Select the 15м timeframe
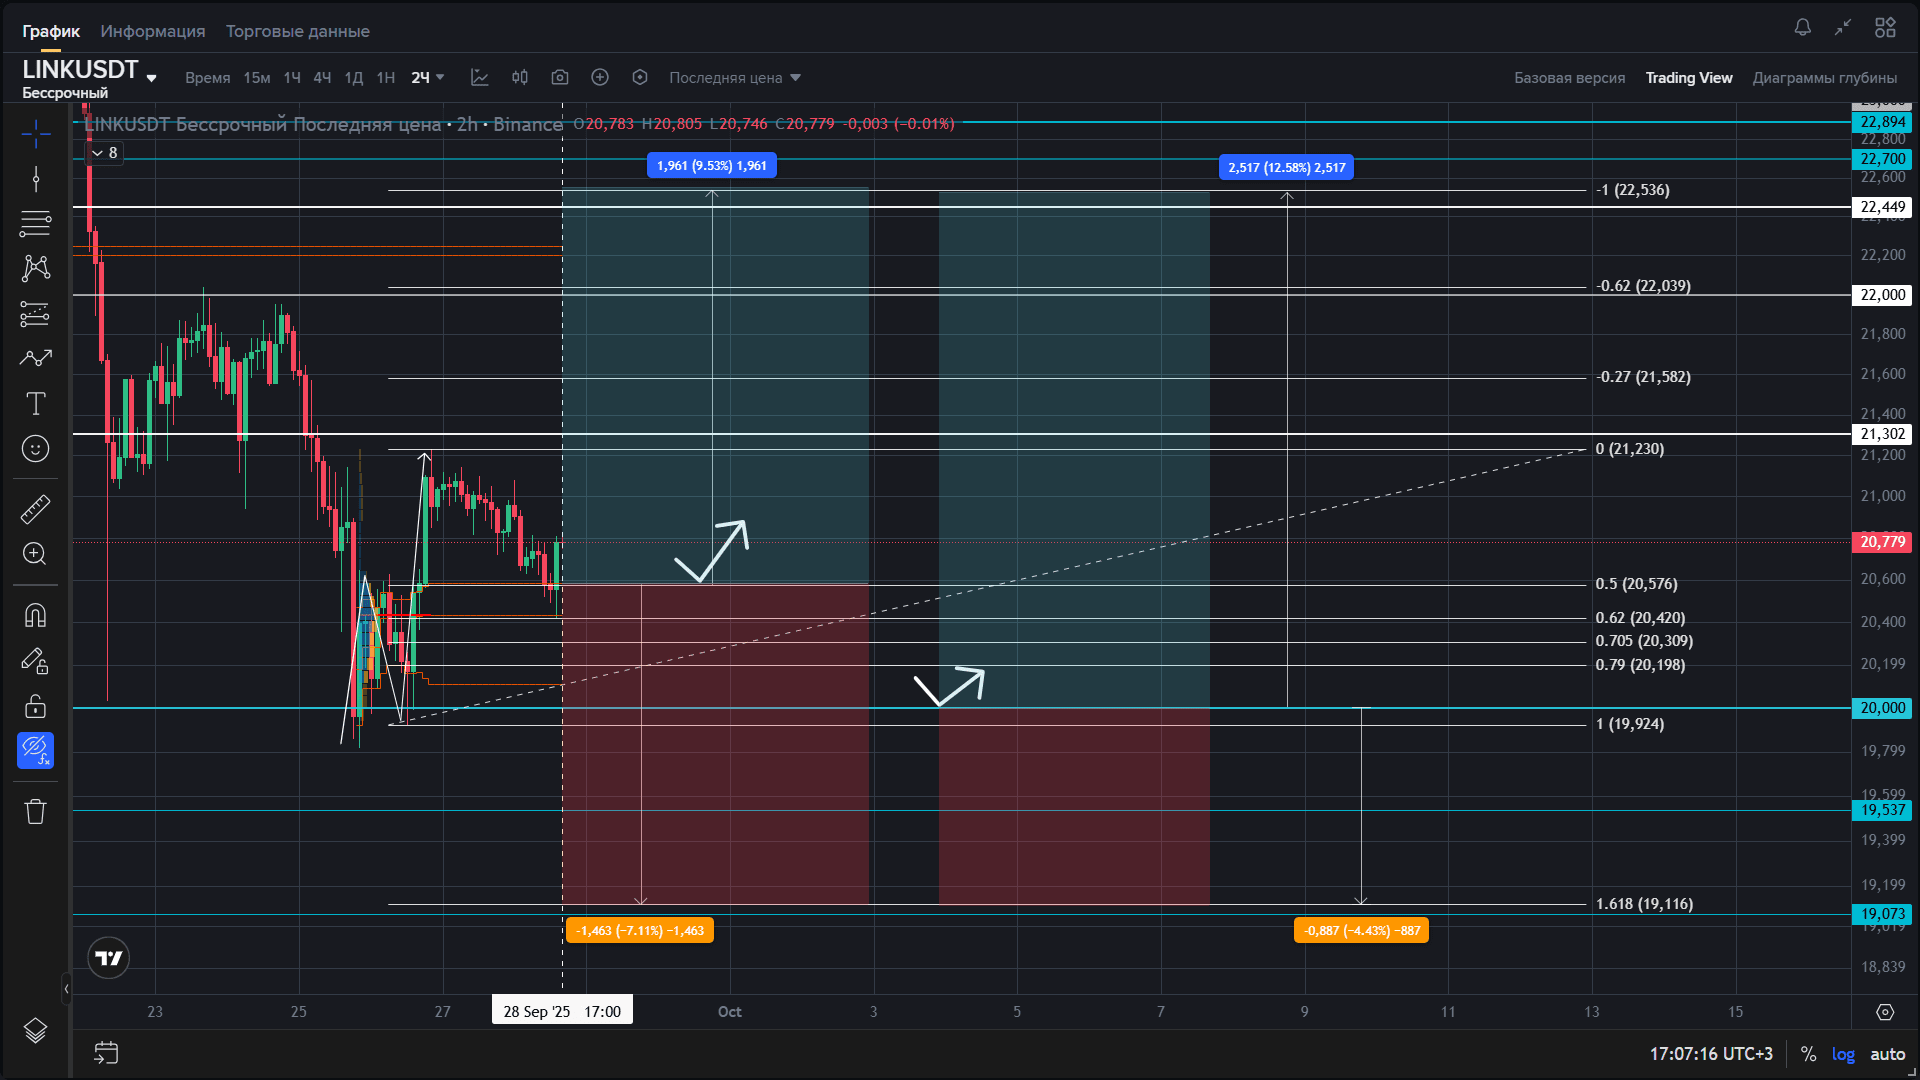Screen dimensions: 1920x1080 257,77
